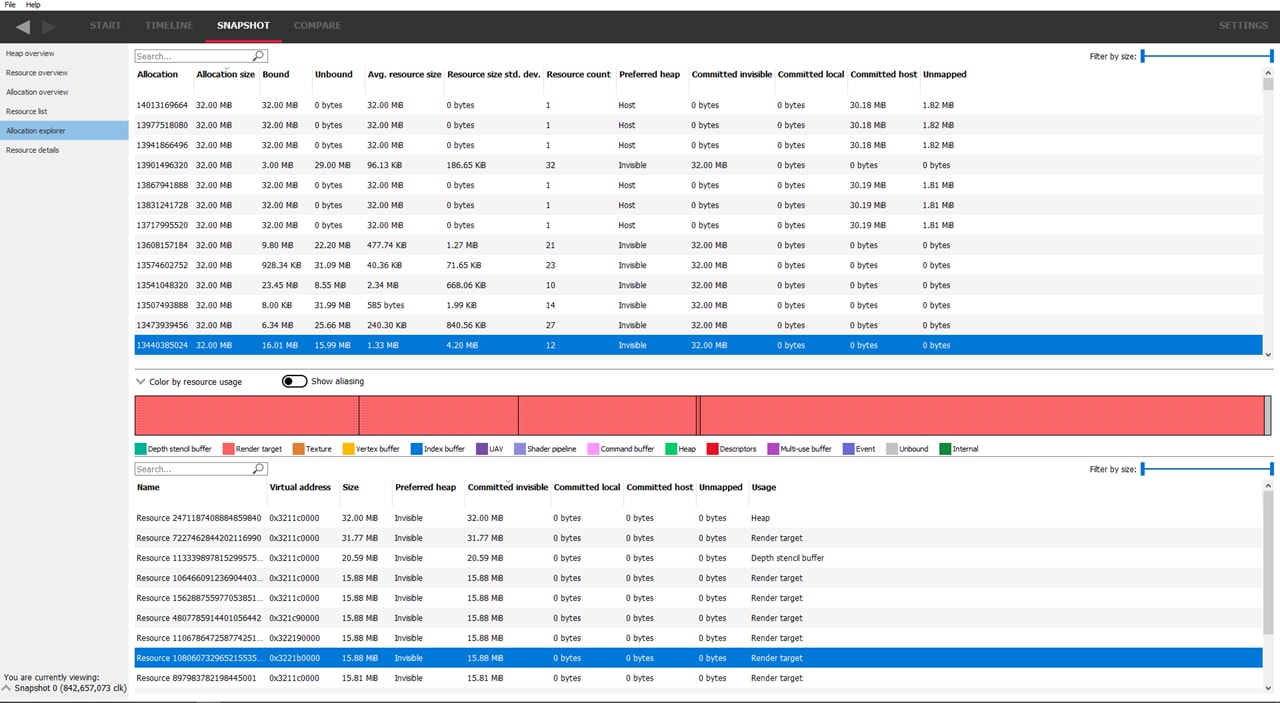Open Heap overview in sidebar
The width and height of the screenshot is (1280, 703).
pyautogui.click(x=30, y=53)
